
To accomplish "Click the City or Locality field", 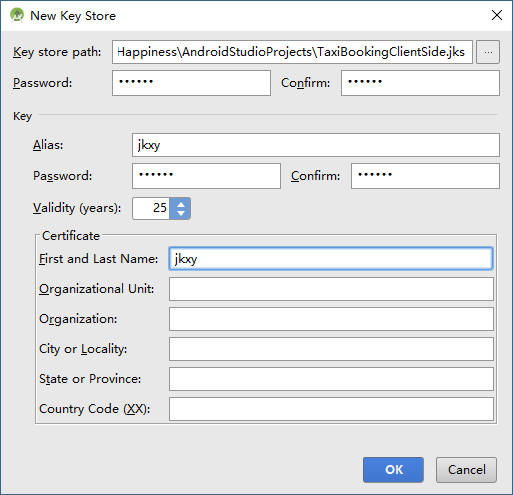I will (x=331, y=349).
